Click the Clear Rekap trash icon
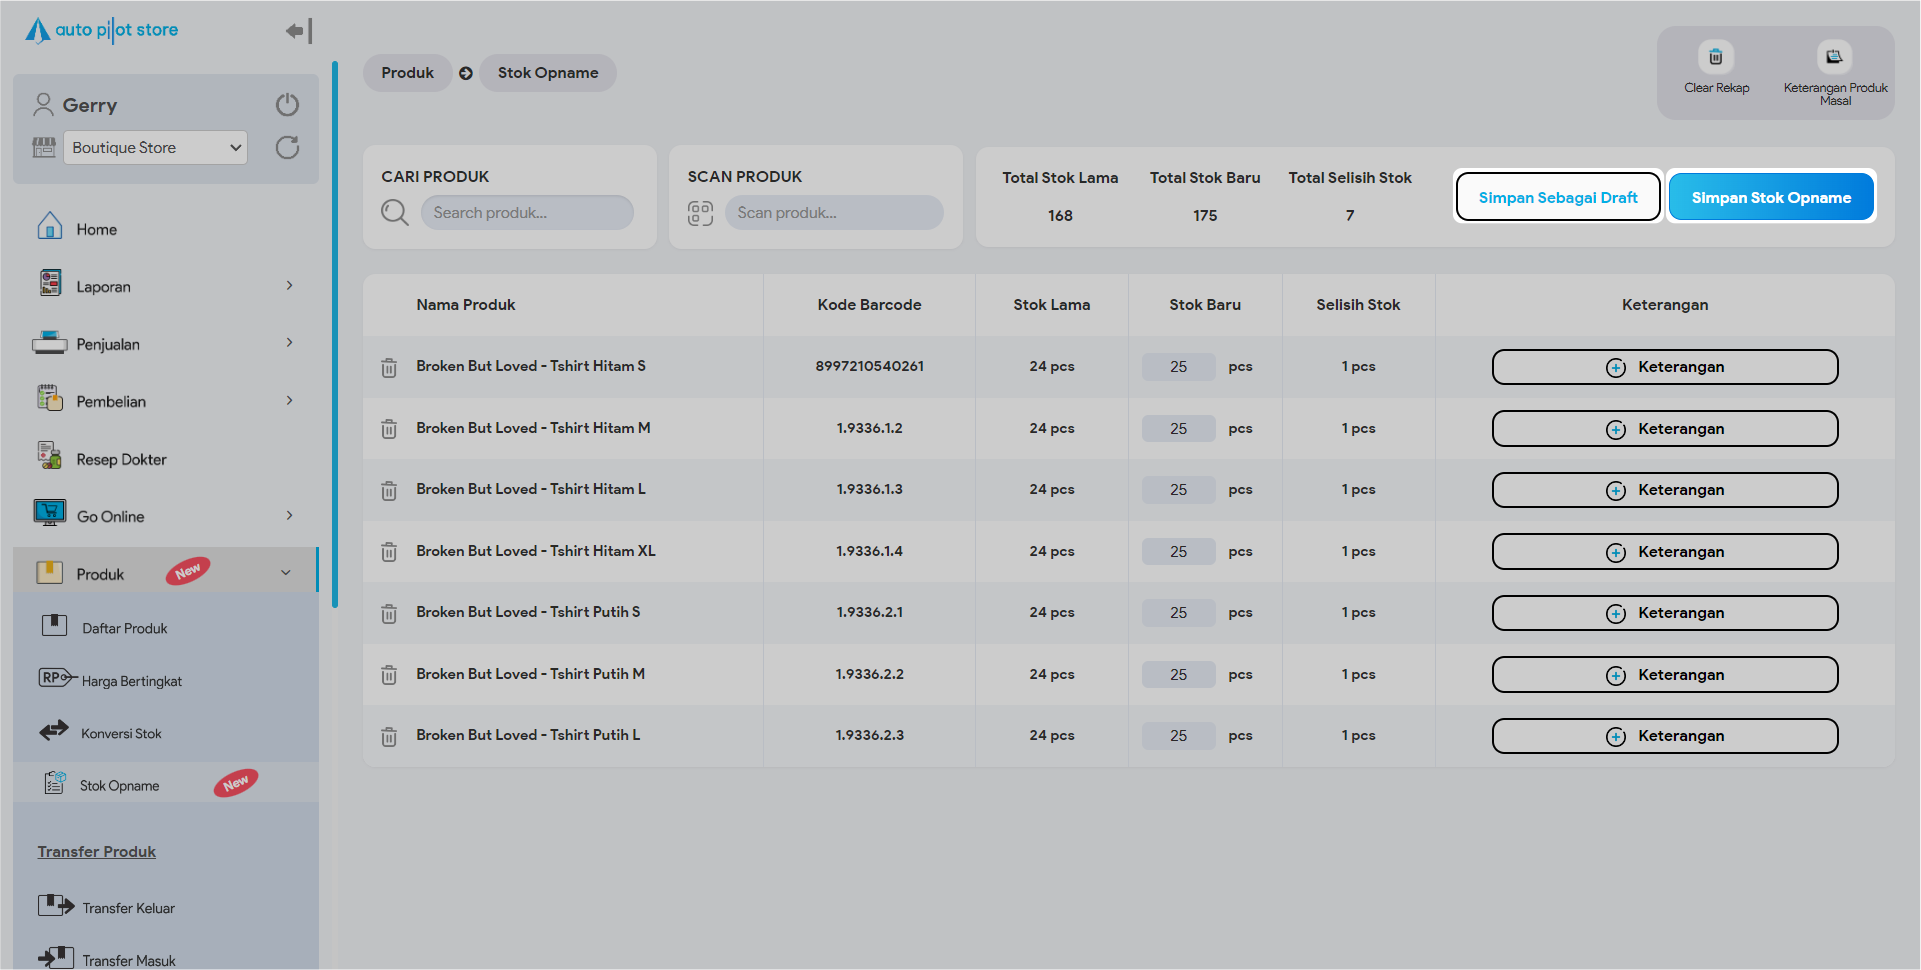Viewport: 1921px width, 970px height. pyautogui.click(x=1715, y=57)
